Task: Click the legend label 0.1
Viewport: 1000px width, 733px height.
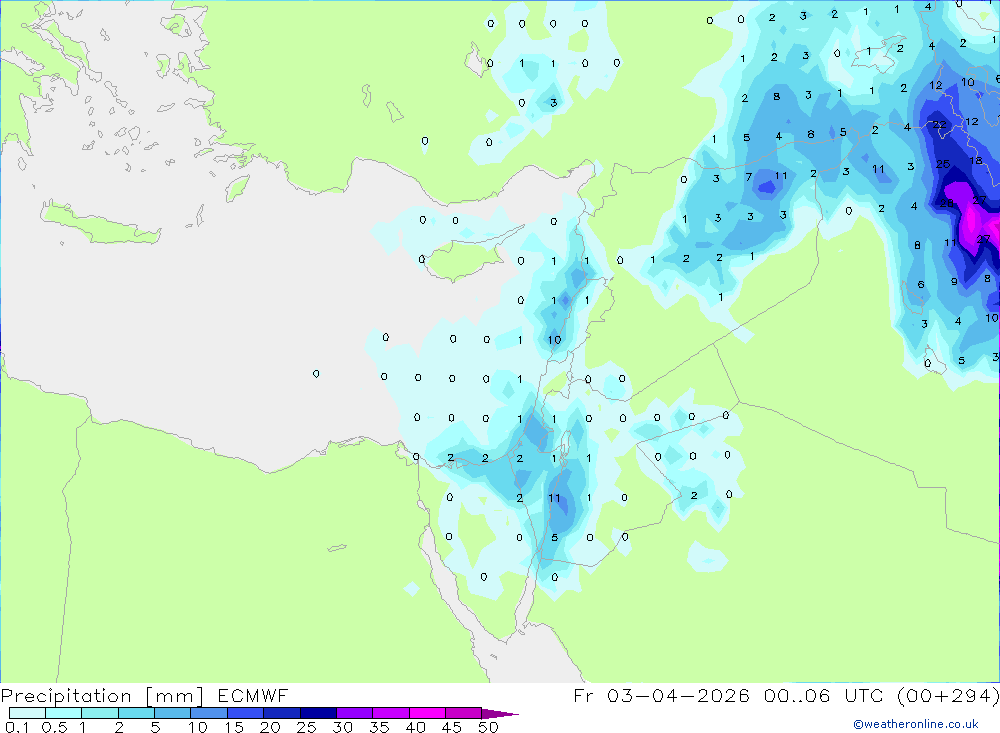Action: [x=17, y=727]
